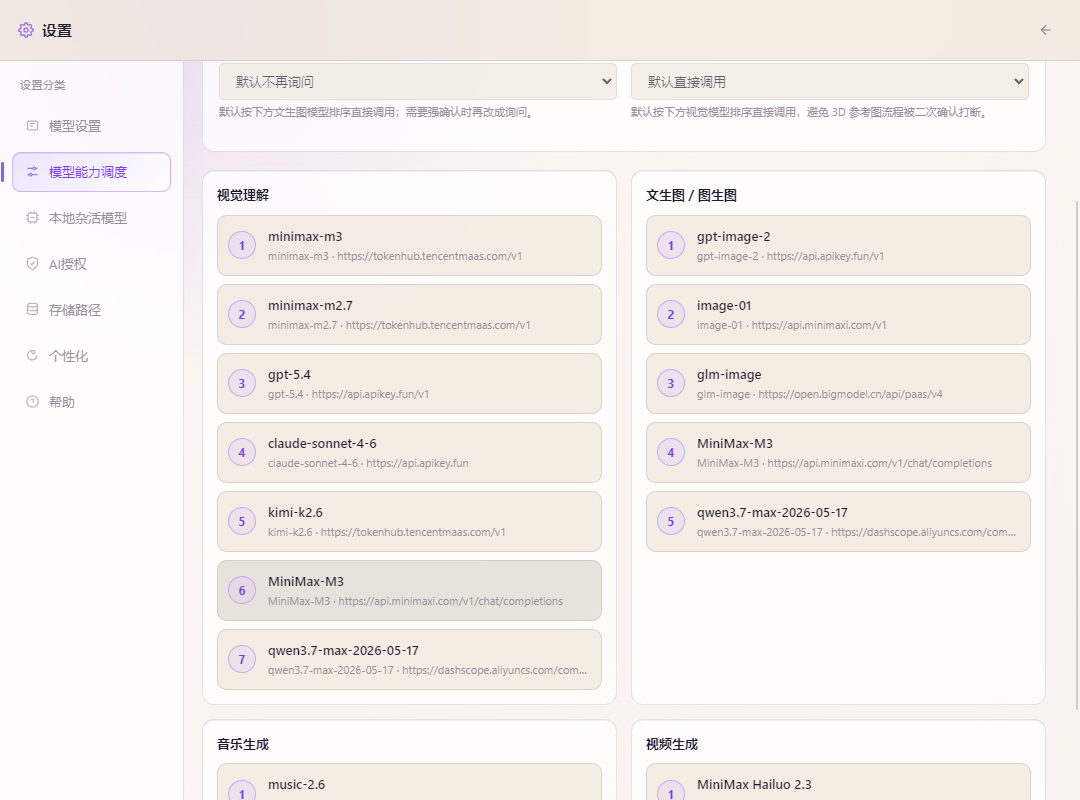Click the 视频生成 section heading
Screen dimensions: 1080x800
672,744
